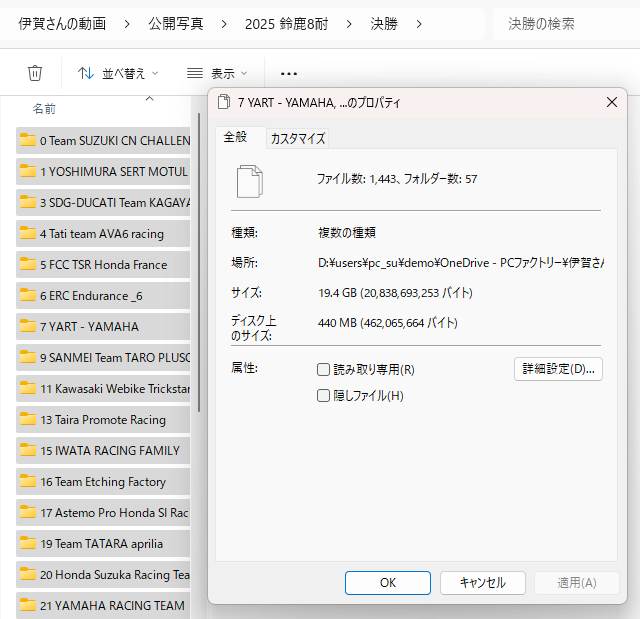The image size is (640, 619).
Task: Click the trash delete icon in toolbar
Action: (35, 73)
